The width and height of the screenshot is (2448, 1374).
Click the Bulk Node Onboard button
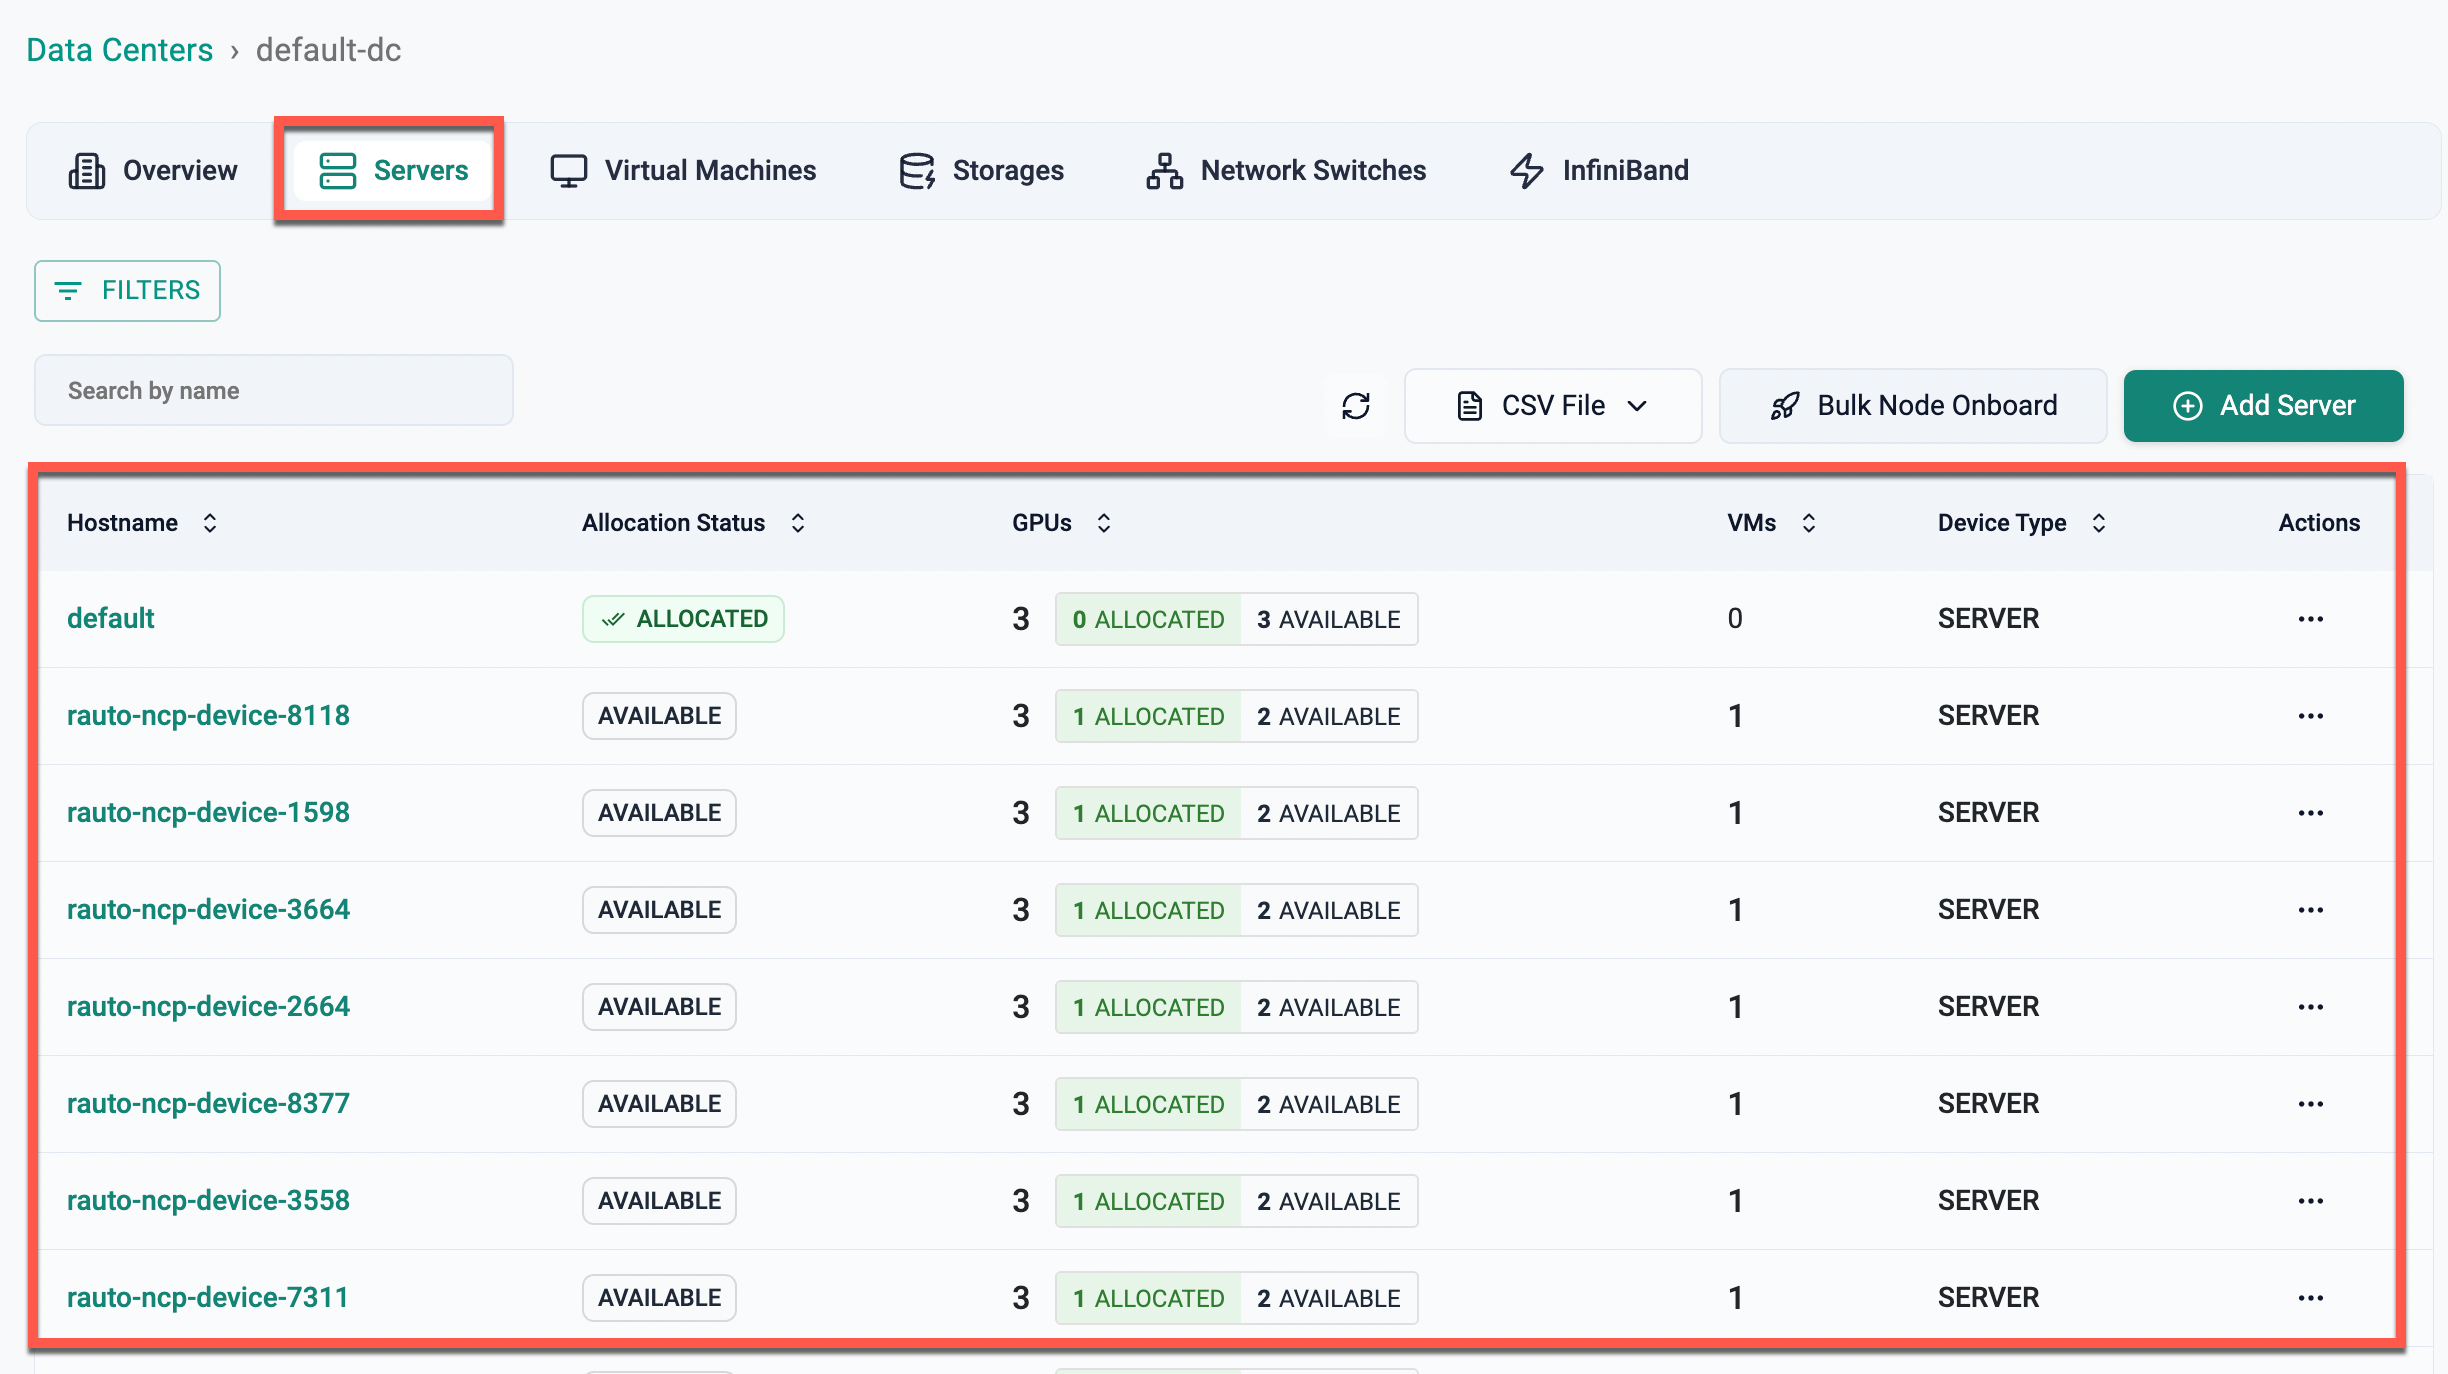click(1913, 406)
